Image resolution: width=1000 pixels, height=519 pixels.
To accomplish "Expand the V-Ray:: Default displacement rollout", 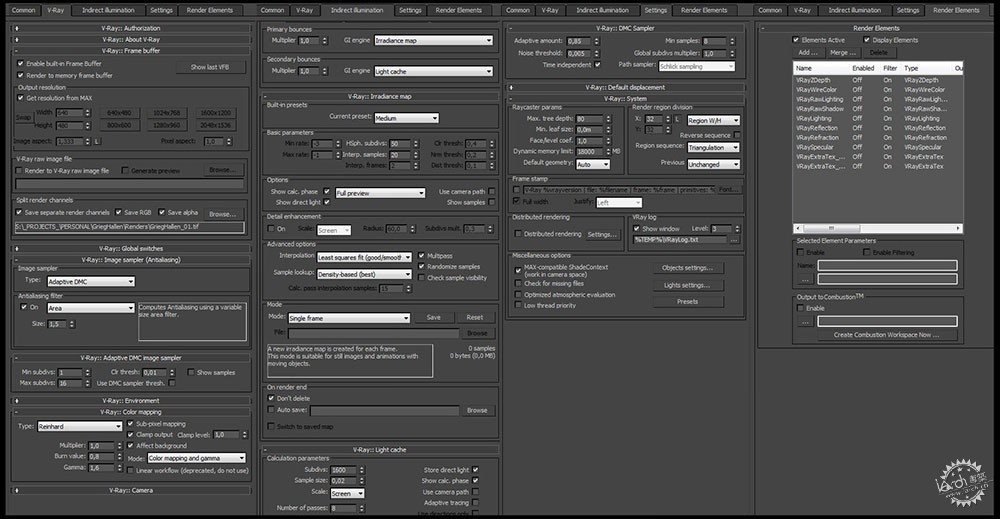I will point(625,87).
